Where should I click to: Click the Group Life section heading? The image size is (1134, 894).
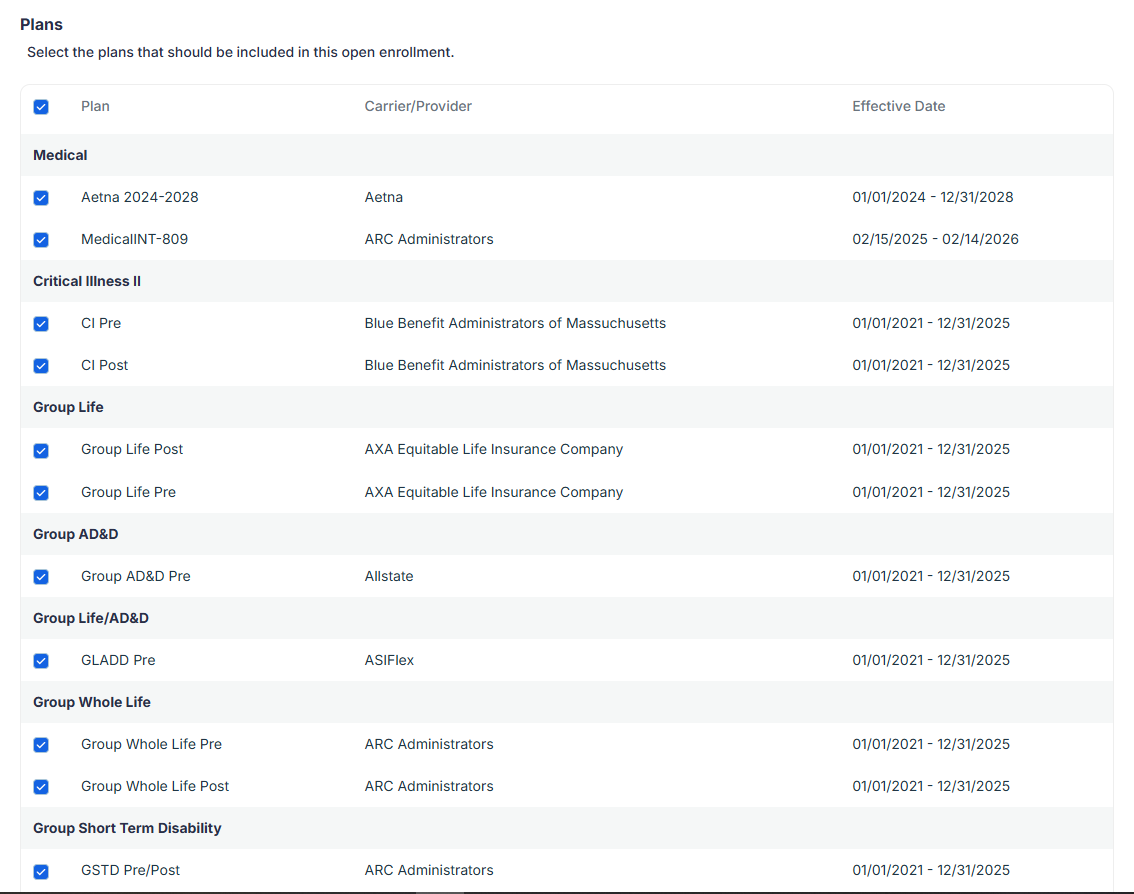click(x=68, y=407)
